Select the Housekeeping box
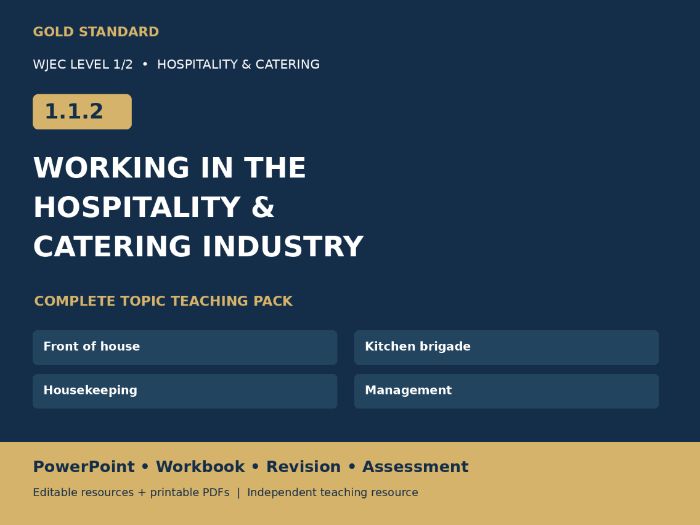700x525 pixels. point(185,391)
